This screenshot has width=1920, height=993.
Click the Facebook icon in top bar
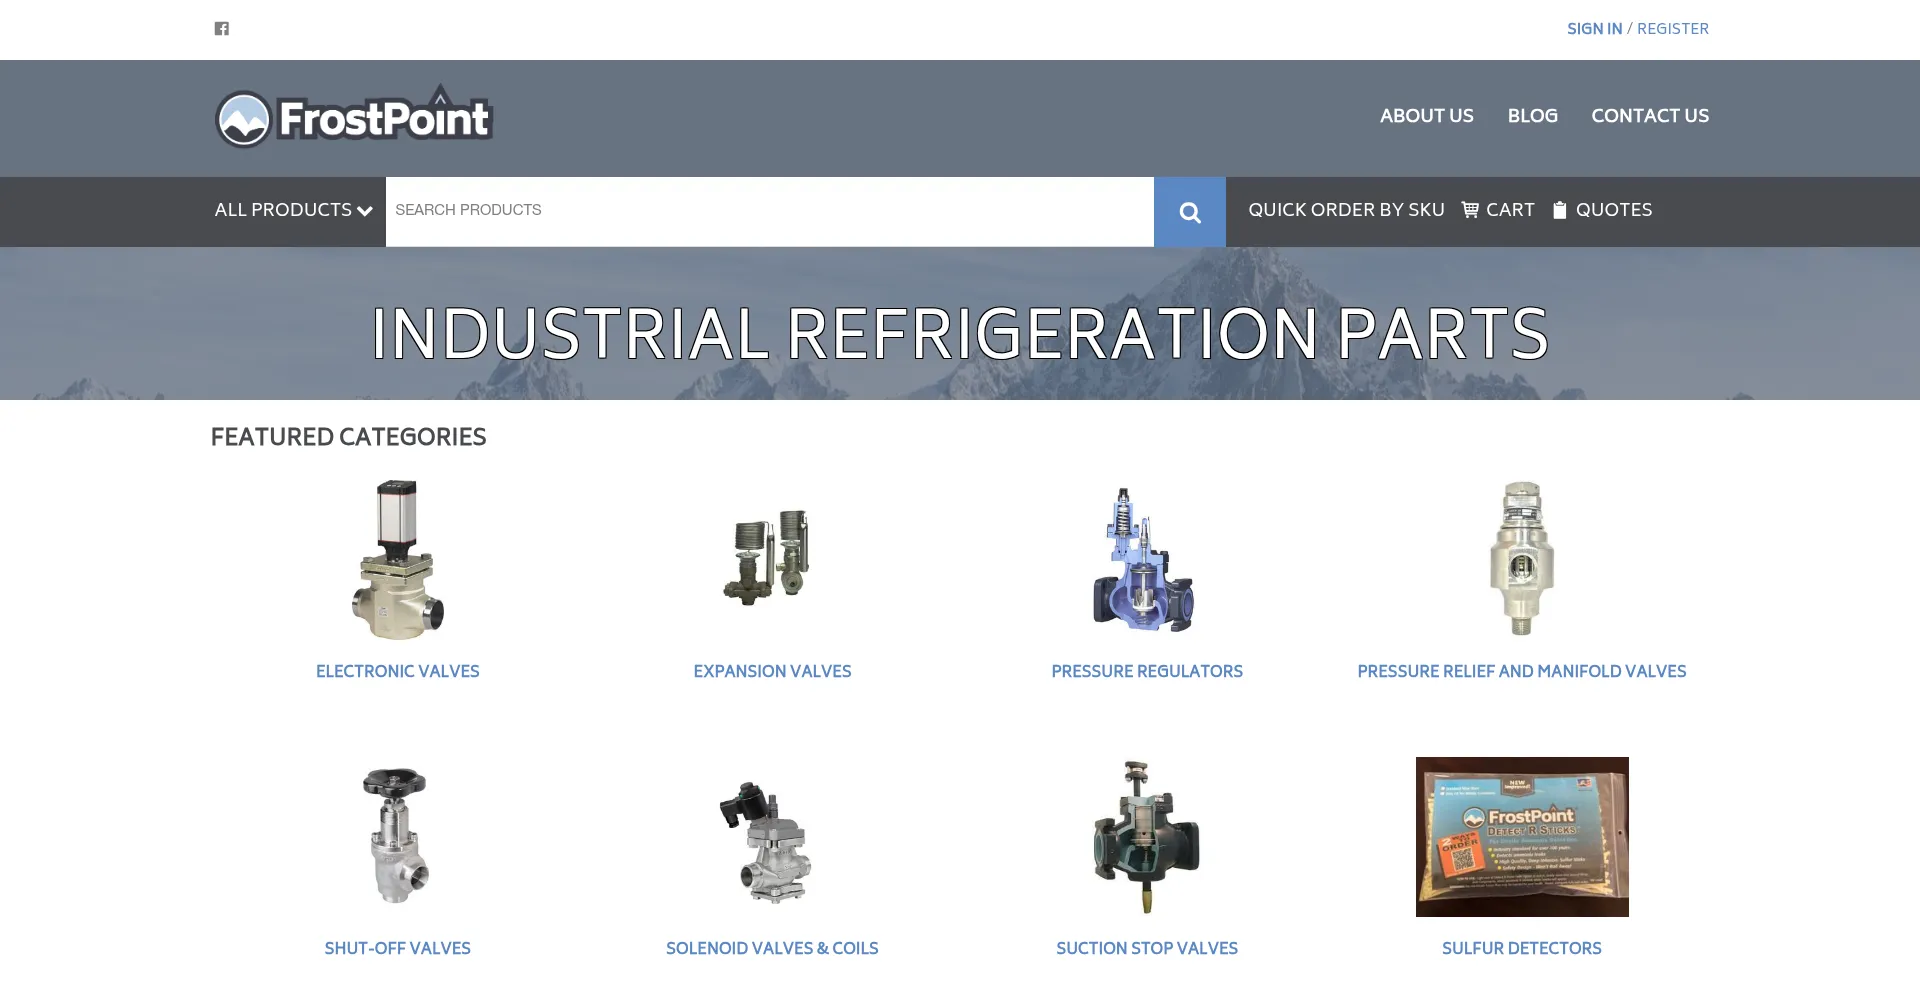point(222,29)
